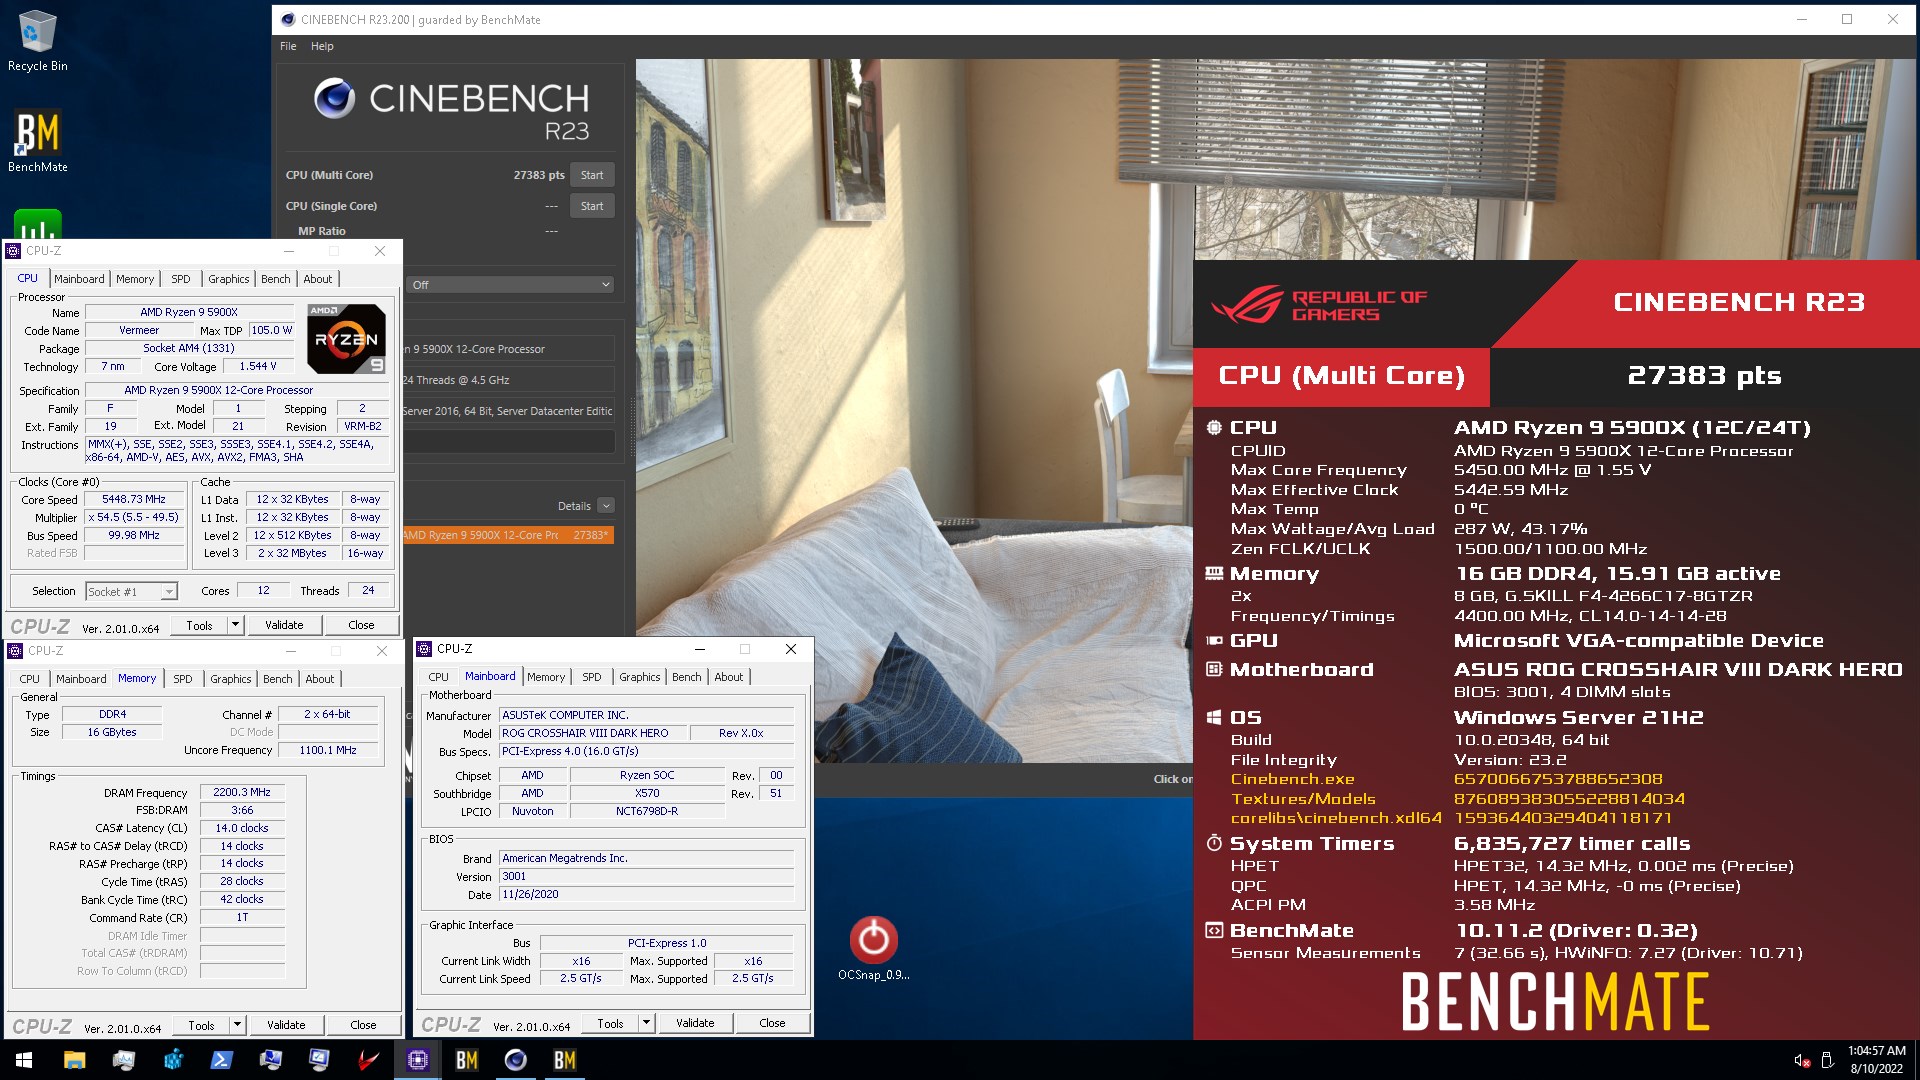Click 'Cinebench.exe' file integrity entry
This screenshot has height=1080, width=1920.
coord(1292,779)
